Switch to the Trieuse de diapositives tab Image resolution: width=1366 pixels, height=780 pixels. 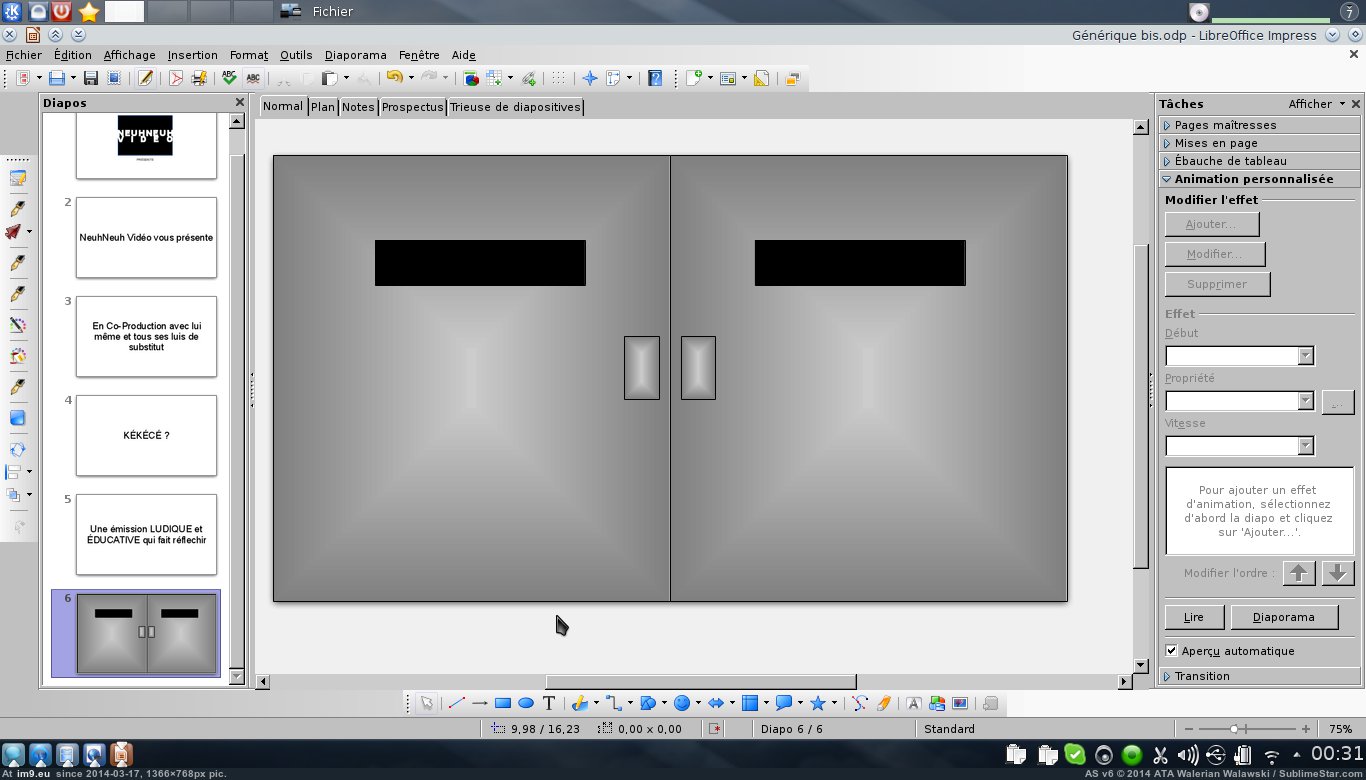pos(515,107)
